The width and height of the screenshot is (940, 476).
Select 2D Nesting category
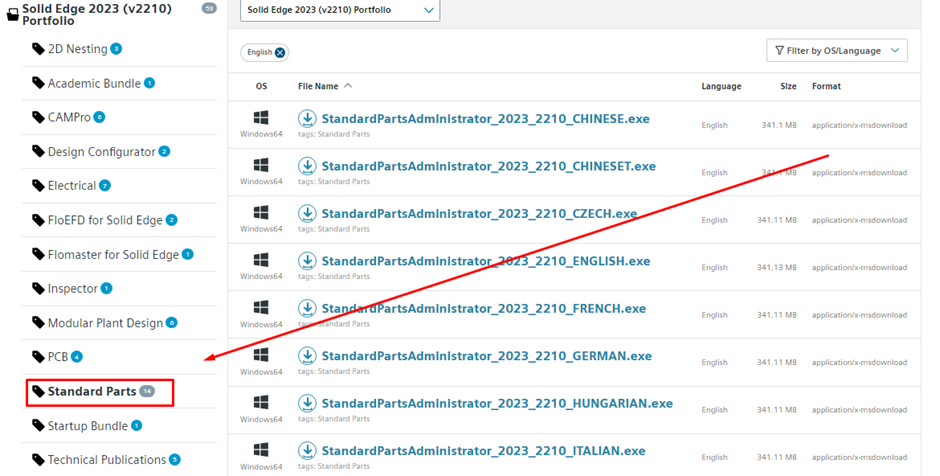[x=77, y=49]
